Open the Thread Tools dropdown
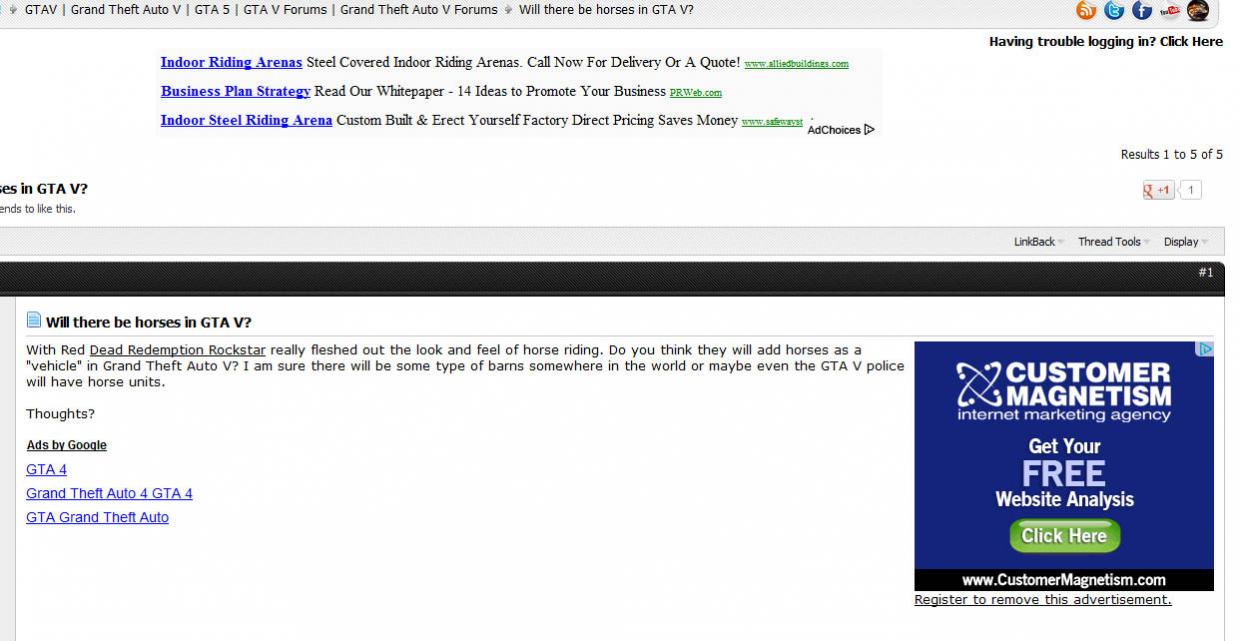The height and width of the screenshot is (641, 1240). point(1109,242)
